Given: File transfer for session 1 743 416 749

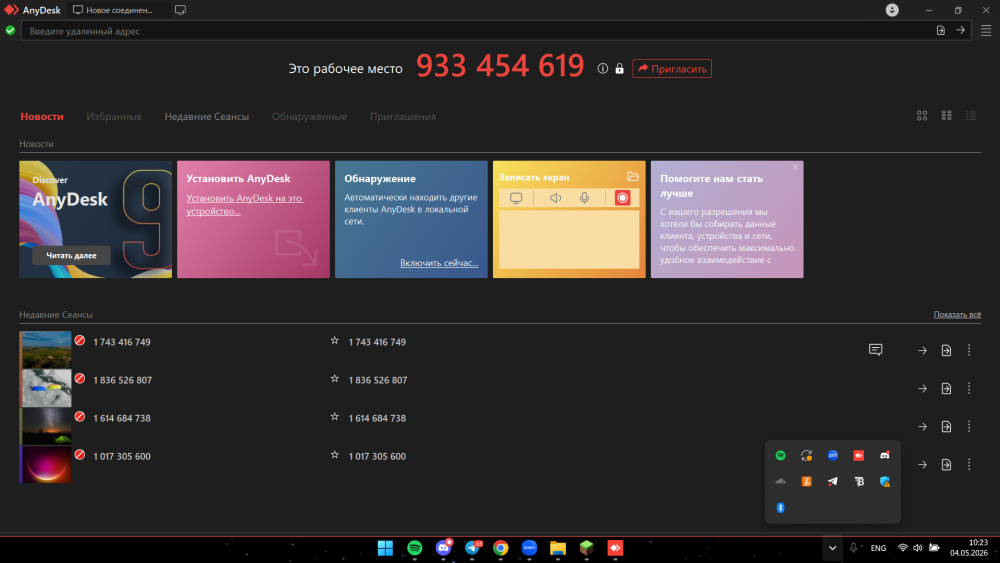Looking at the screenshot, I should click(946, 350).
